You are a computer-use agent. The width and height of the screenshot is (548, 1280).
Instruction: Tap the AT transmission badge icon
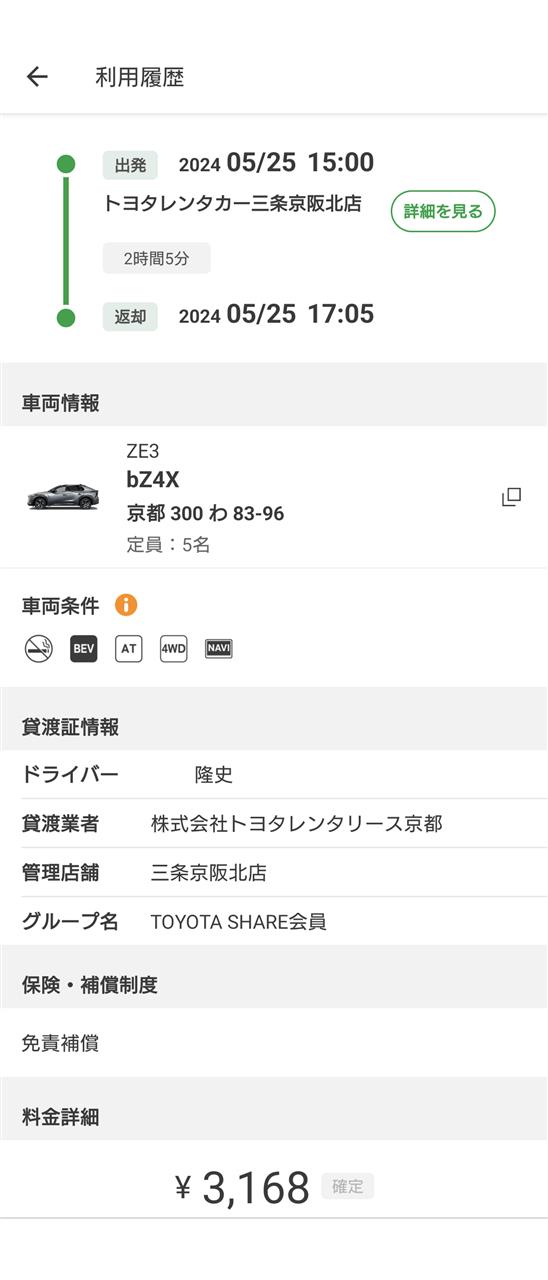[x=128, y=649]
